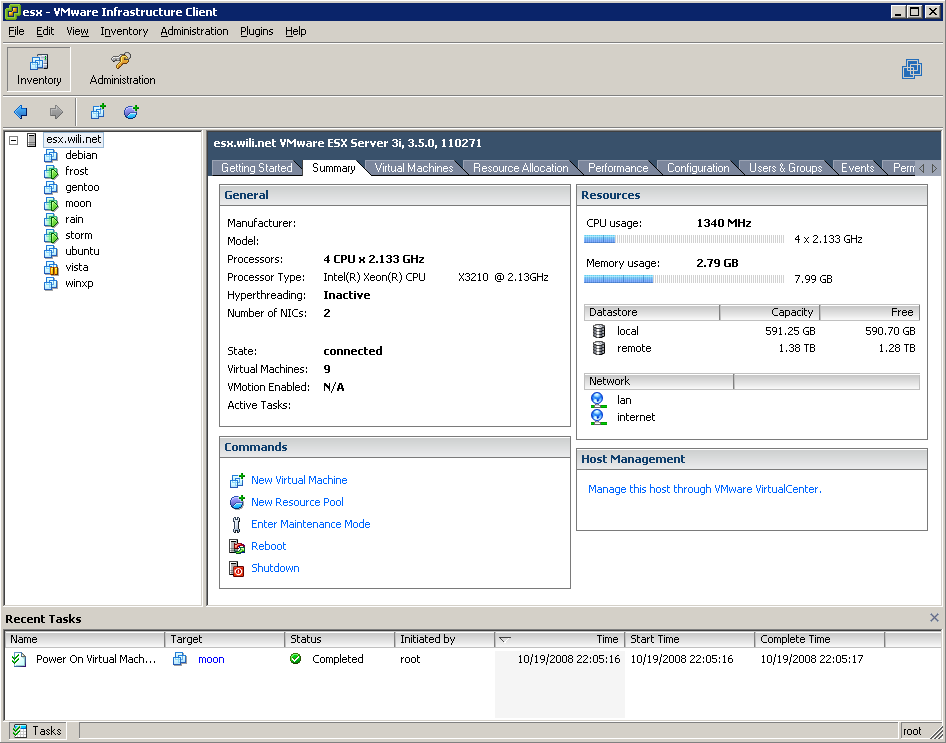Open the View menu
Viewport: 946px width, 743px height.
77,31
